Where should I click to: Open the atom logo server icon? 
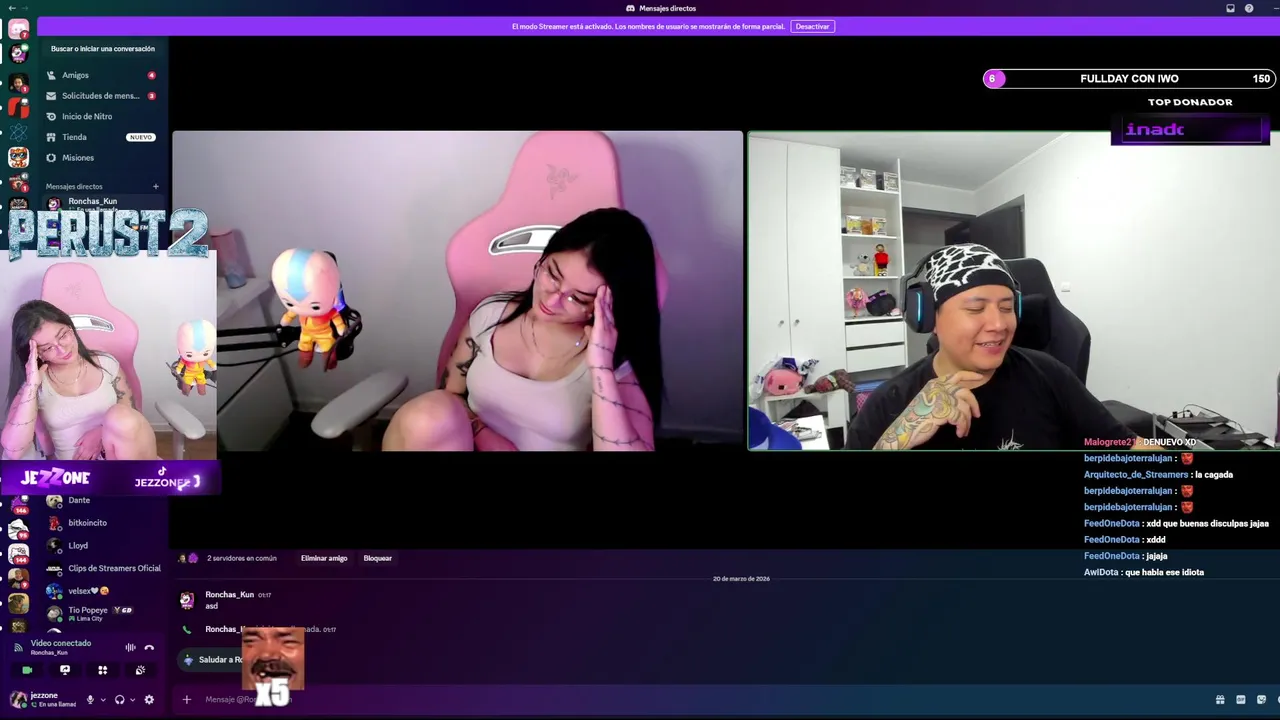18,132
